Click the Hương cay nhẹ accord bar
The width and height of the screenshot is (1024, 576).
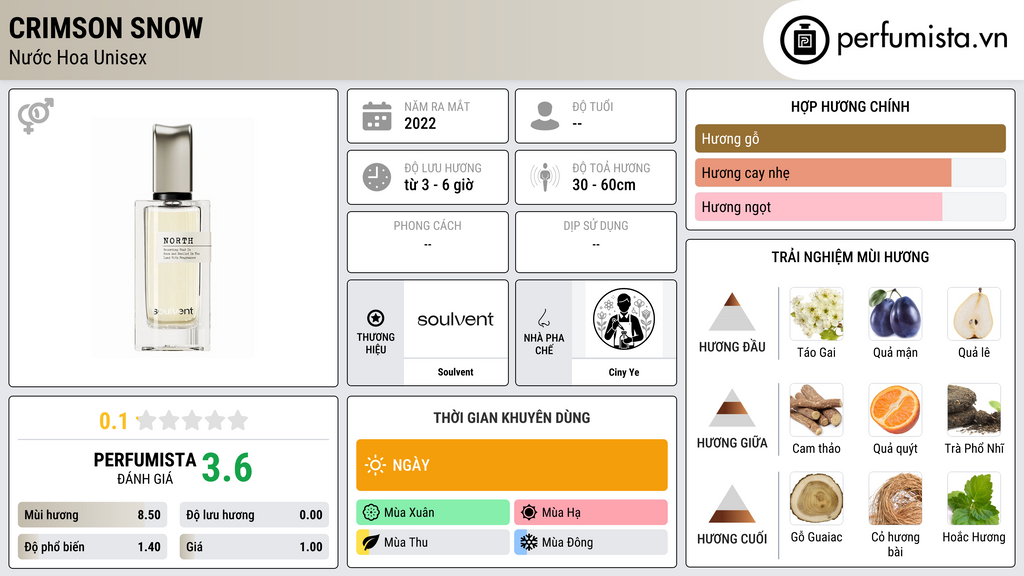(x=850, y=172)
